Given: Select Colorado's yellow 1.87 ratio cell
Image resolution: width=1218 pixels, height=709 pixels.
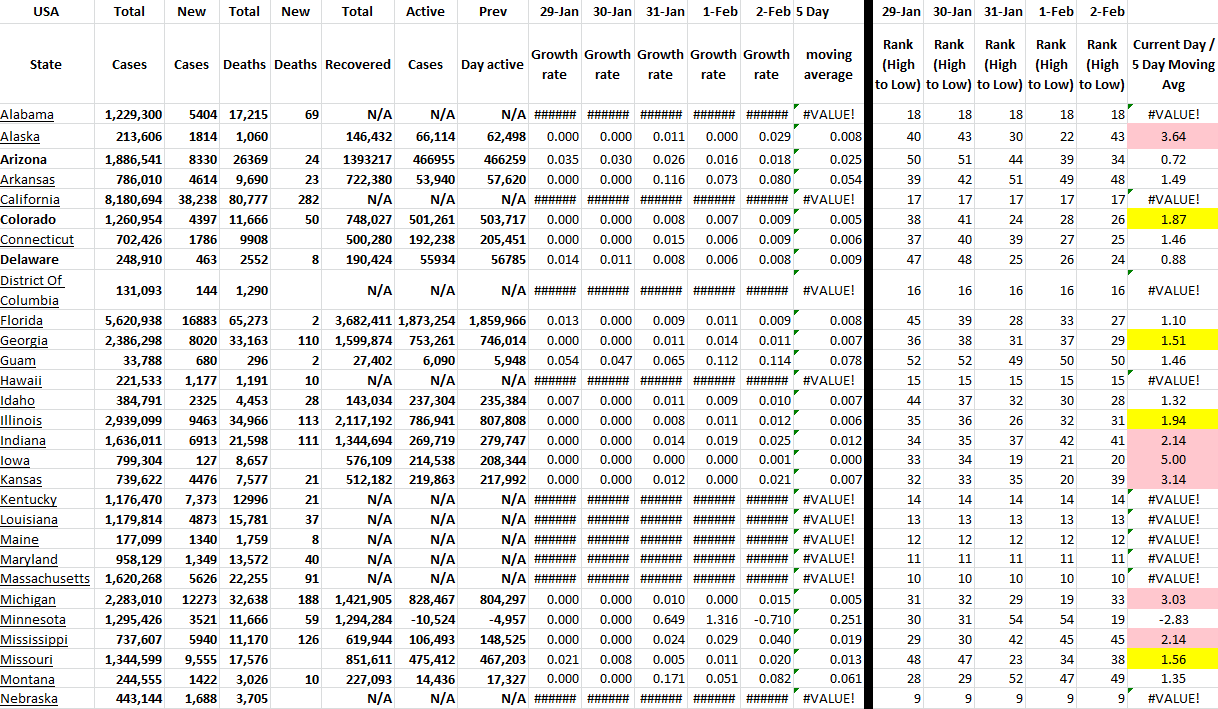Looking at the screenshot, I should point(1173,220).
